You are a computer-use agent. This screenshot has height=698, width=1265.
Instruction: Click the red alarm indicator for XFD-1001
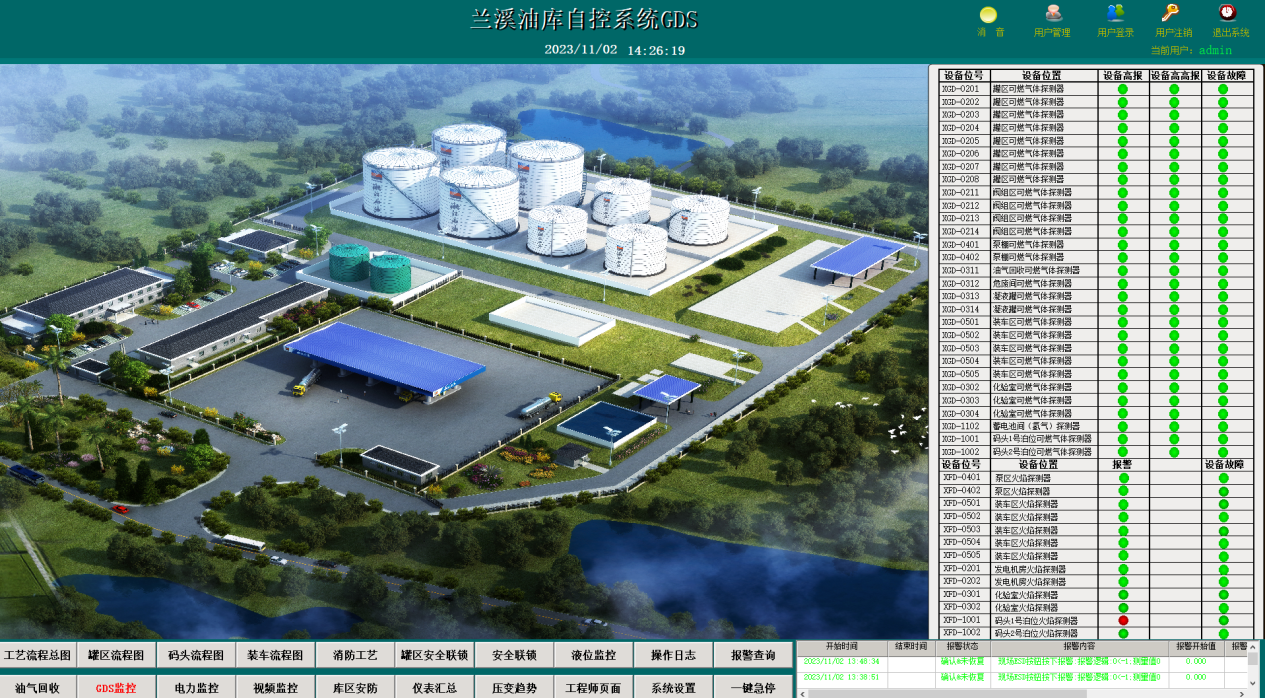[x=1123, y=621]
